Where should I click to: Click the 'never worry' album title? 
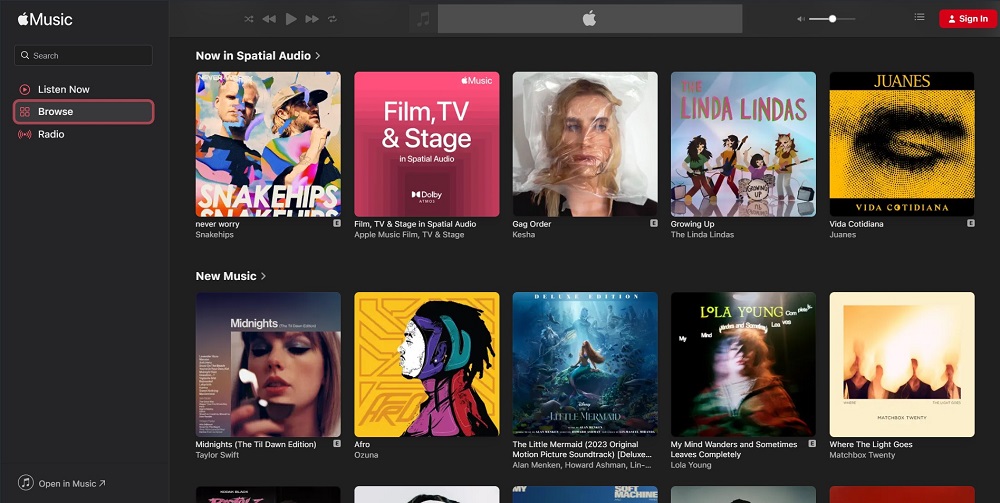217,224
